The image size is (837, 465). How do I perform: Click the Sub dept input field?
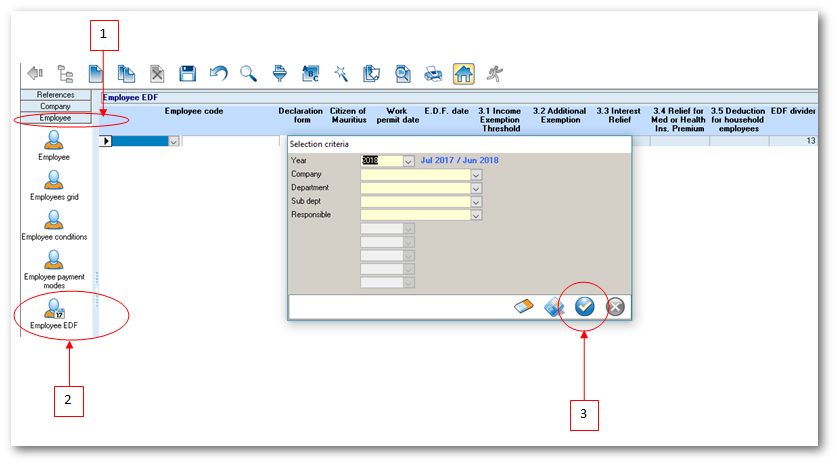tap(415, 201)
